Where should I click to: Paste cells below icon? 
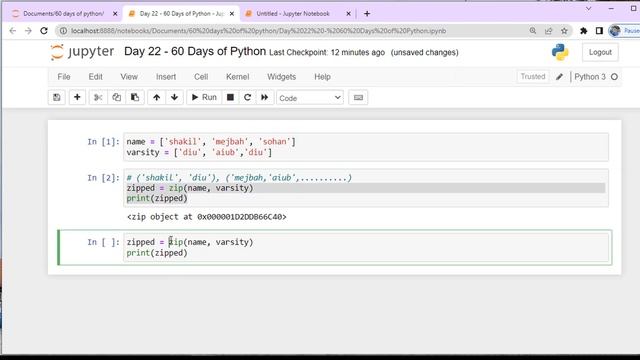pos(135,98)
